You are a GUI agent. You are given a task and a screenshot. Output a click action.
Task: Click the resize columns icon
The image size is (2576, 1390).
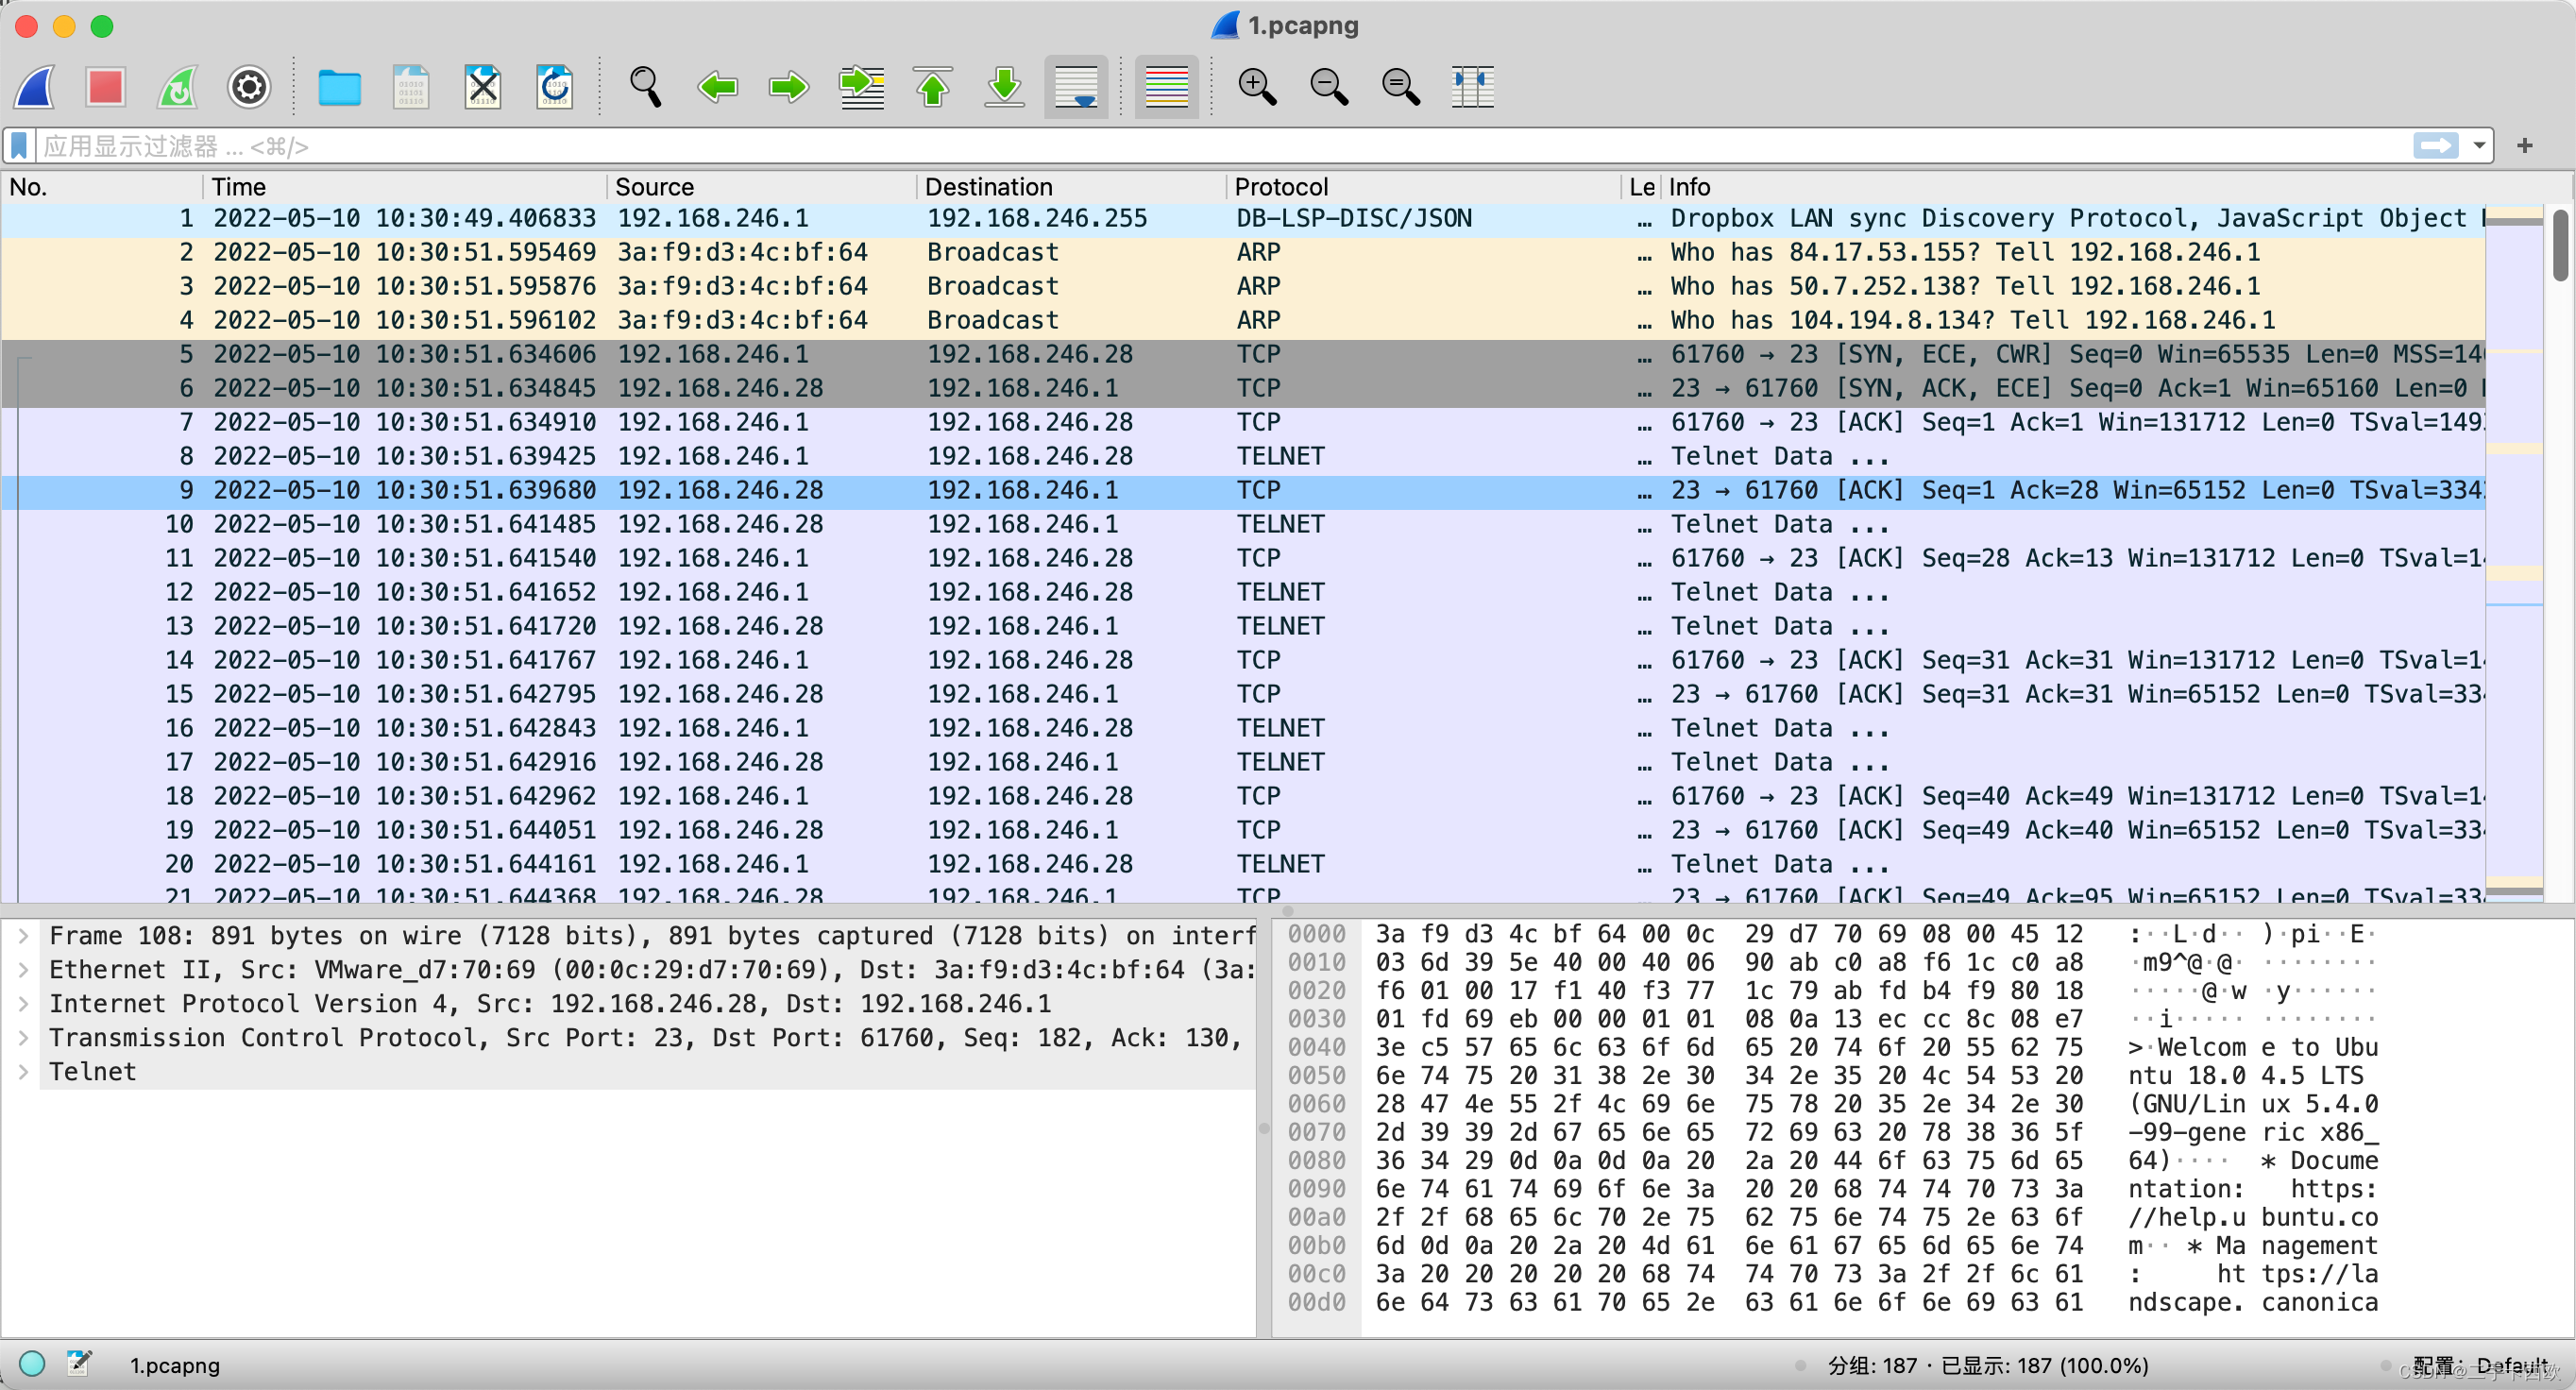(x=1472, y=88)
